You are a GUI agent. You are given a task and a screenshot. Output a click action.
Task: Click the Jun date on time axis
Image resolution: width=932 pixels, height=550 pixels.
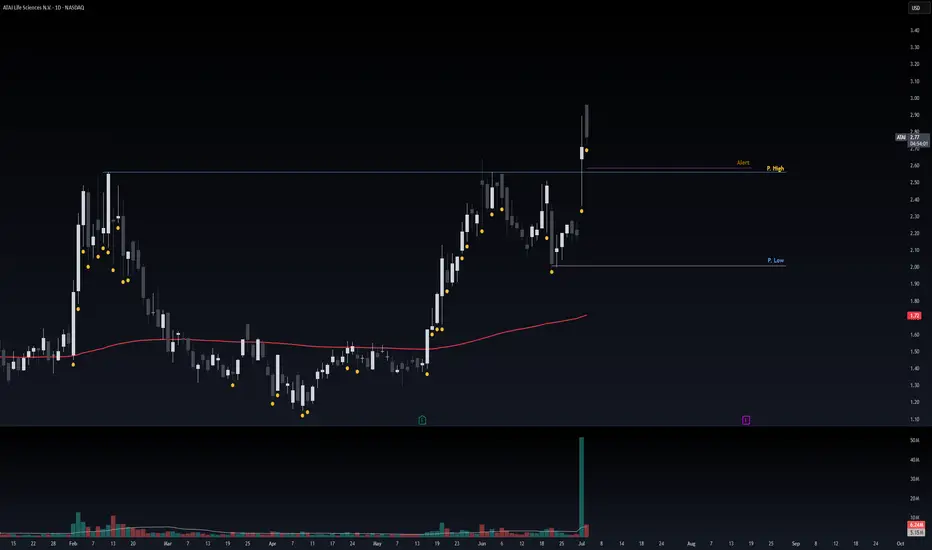pos(481,543)
